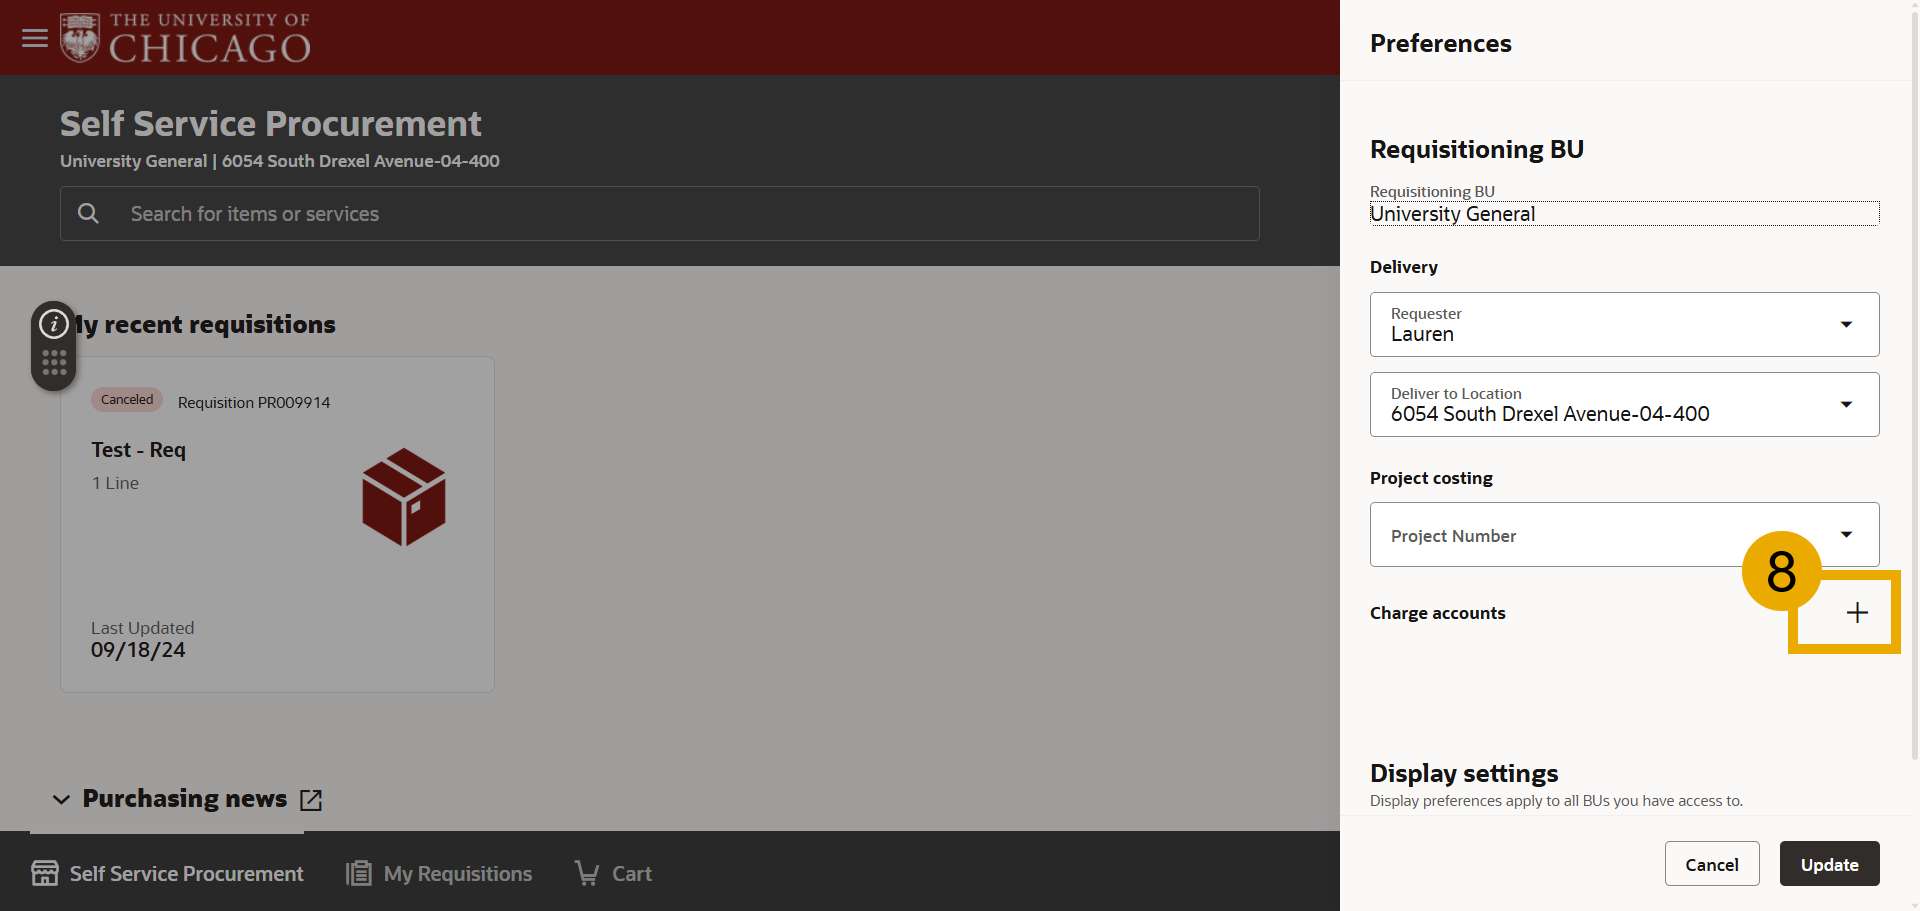Click the Cancel button

(1712, 864)
